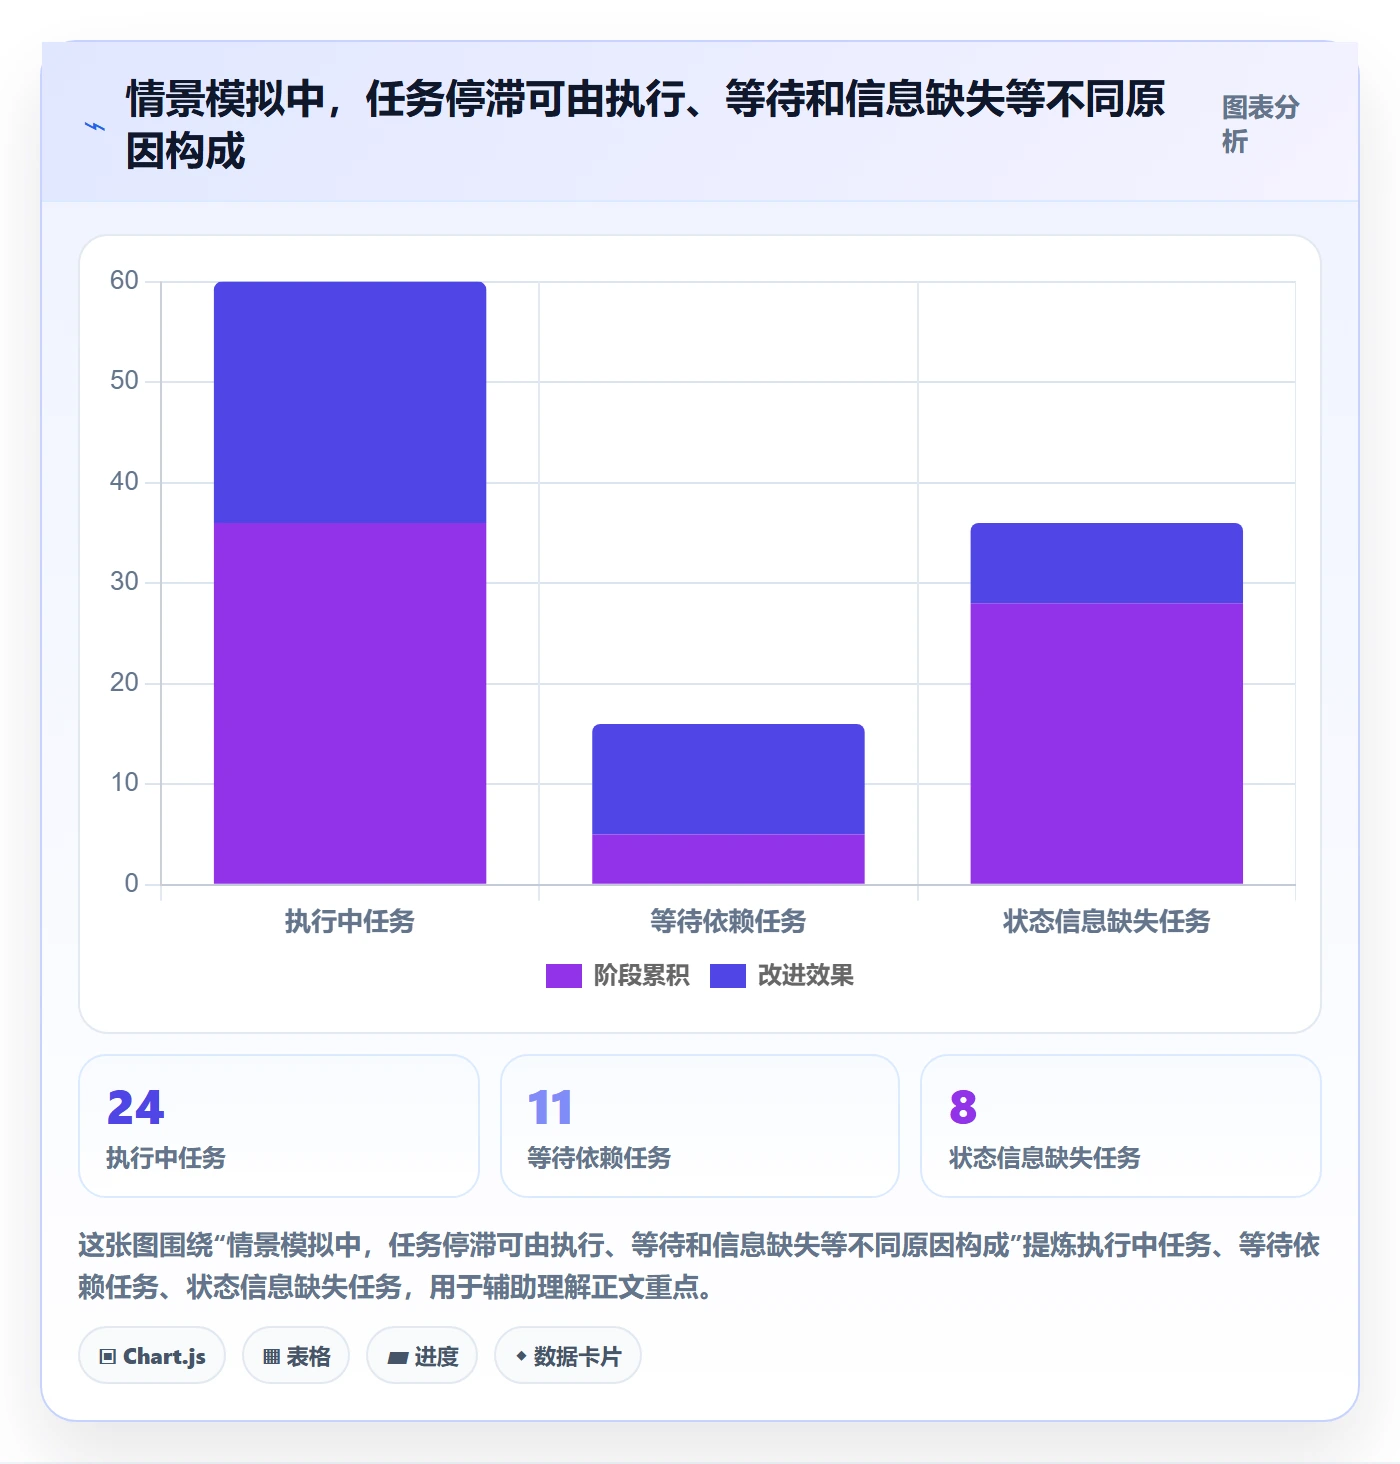Click the 状态信息缺失任务 x-axis label under the chart

point(1107,921)
